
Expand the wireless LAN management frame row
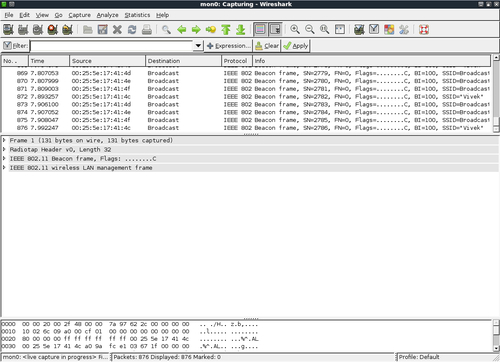4,168
